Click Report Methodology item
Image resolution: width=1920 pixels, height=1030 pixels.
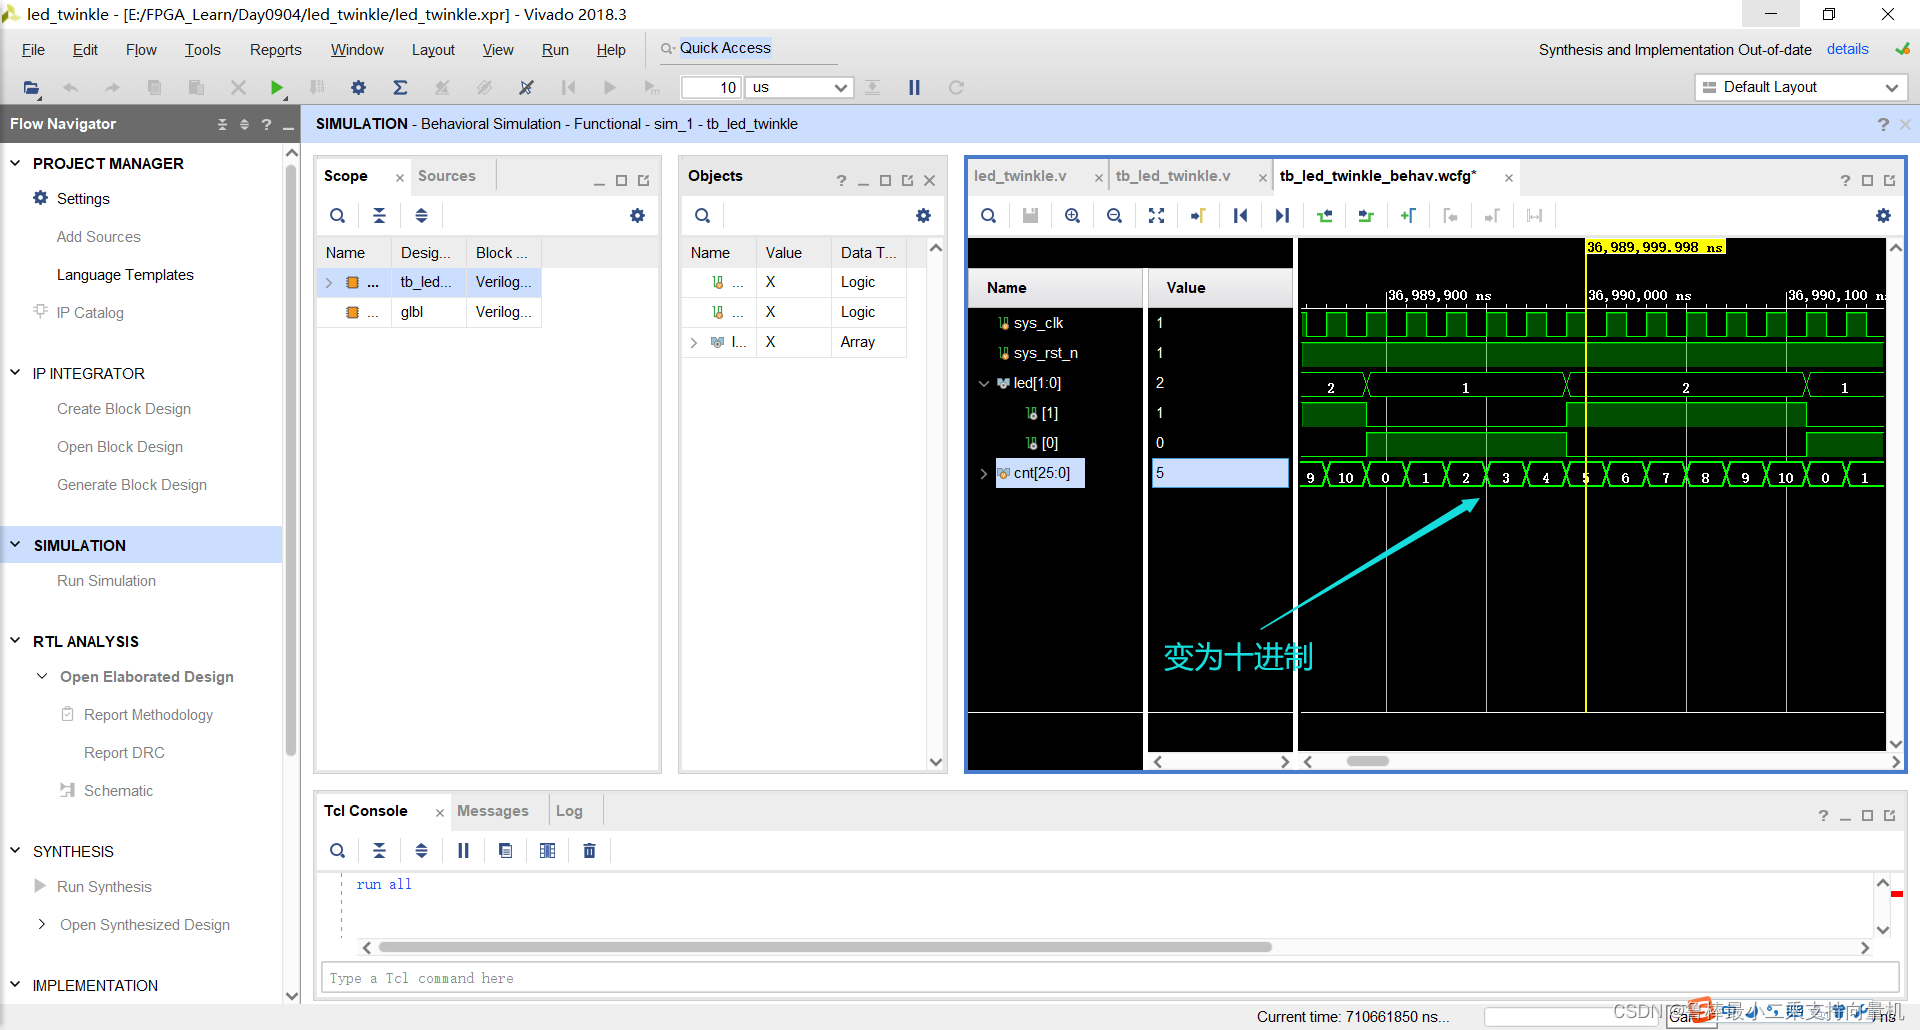148,715
